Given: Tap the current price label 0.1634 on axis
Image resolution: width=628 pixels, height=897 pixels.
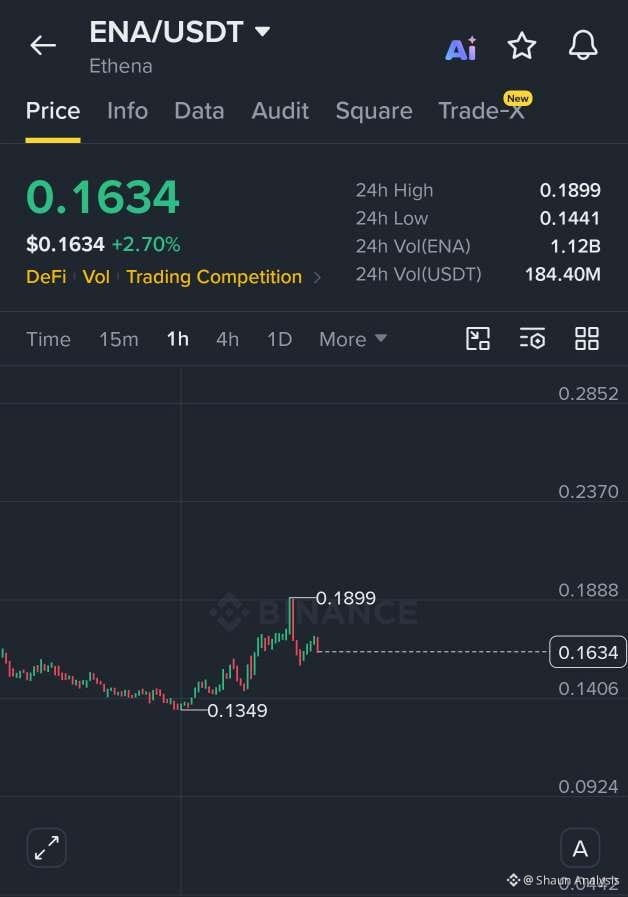Looking at the screenshot, I should pyautogui.click(x=588, y=652).
